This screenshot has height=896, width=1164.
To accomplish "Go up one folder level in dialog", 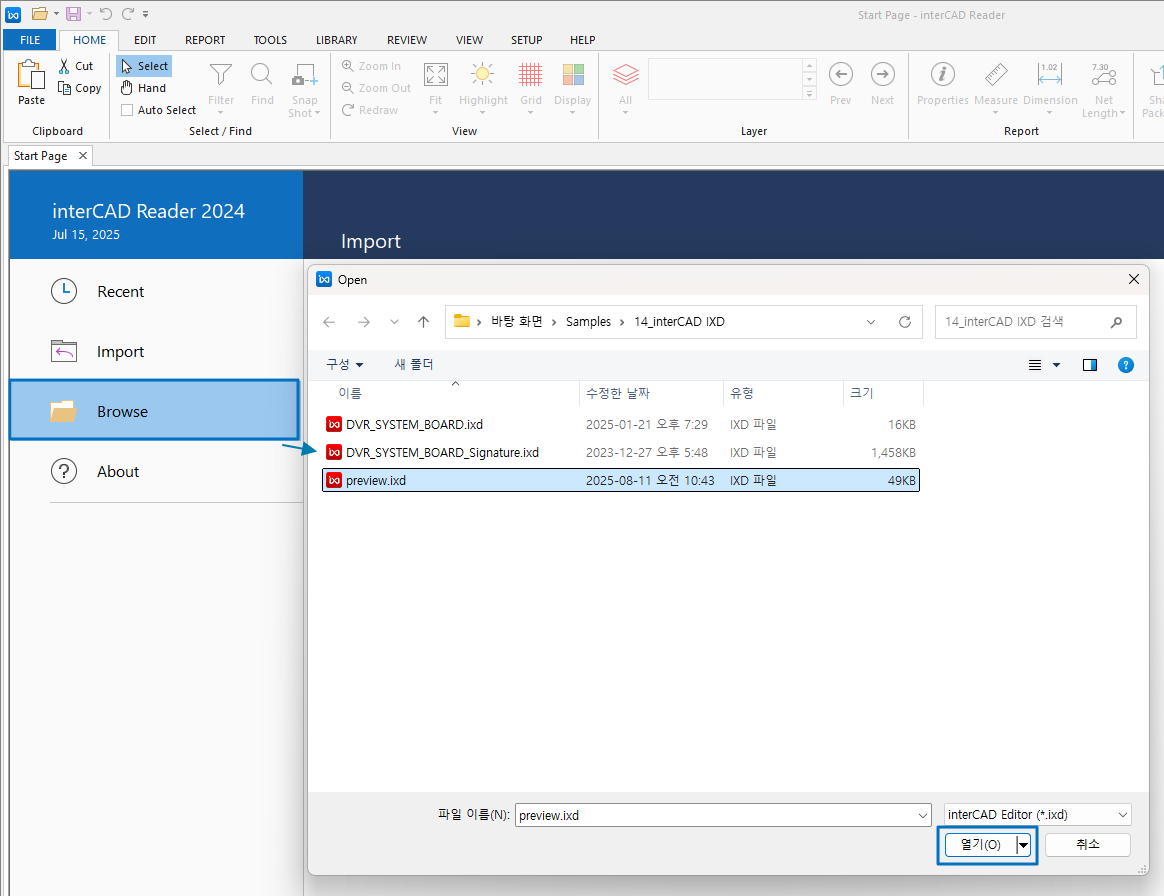I will [423, 321].
